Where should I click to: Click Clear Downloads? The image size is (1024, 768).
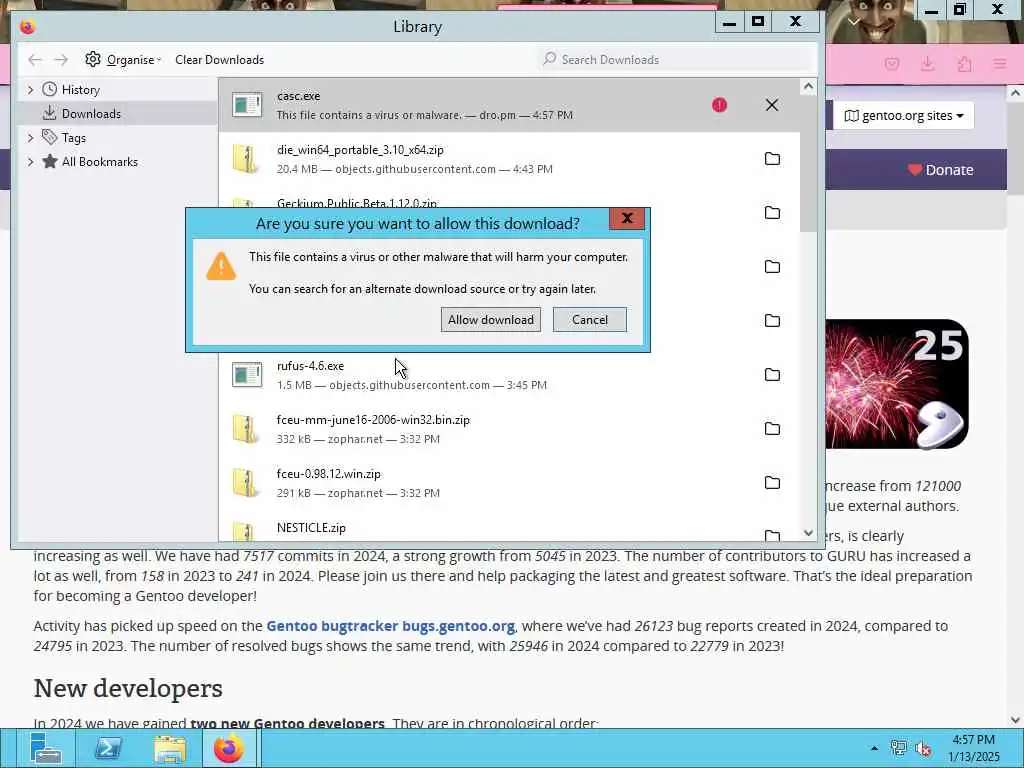[x=219, y=59]
